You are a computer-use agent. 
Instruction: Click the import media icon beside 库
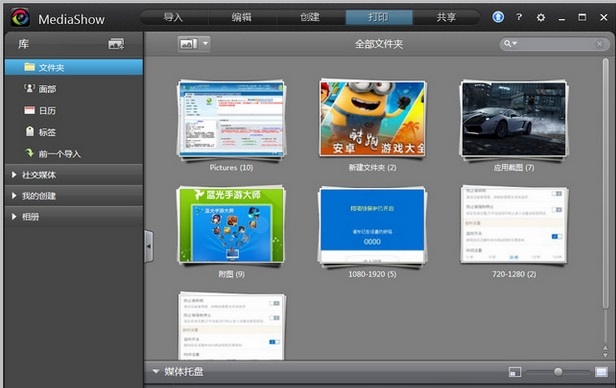[x=116, y=44]
